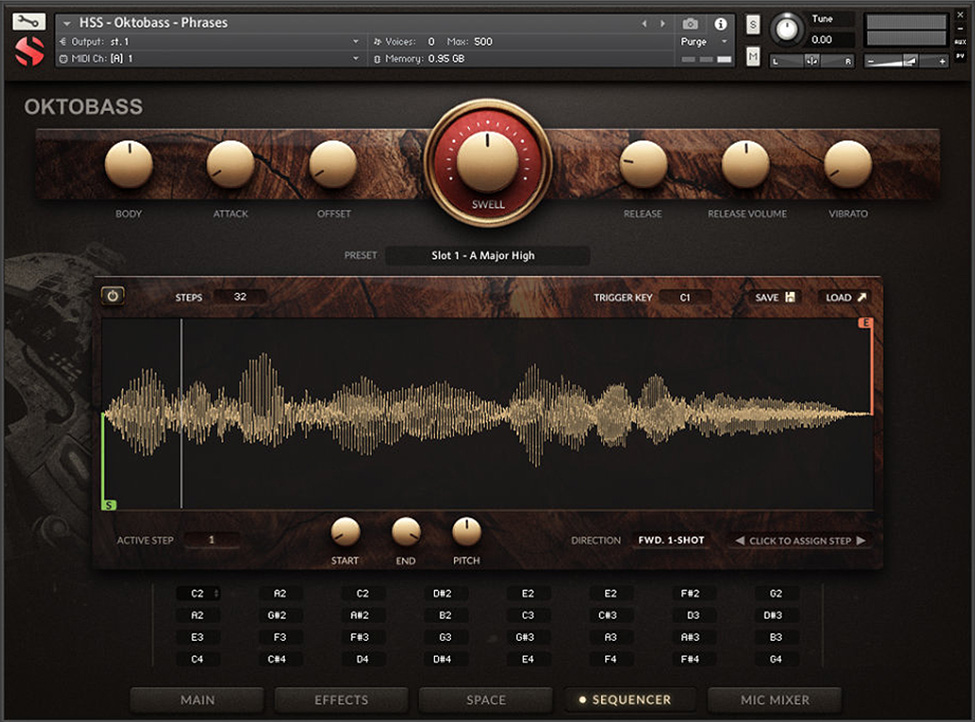This screenshot has width=975, height=722.
Task: Click the pan center icon
Action: click(812, 61)
